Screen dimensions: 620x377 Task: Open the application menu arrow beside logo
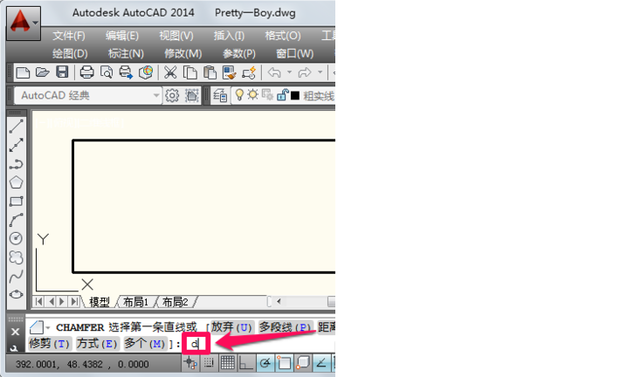coord(36,23)
